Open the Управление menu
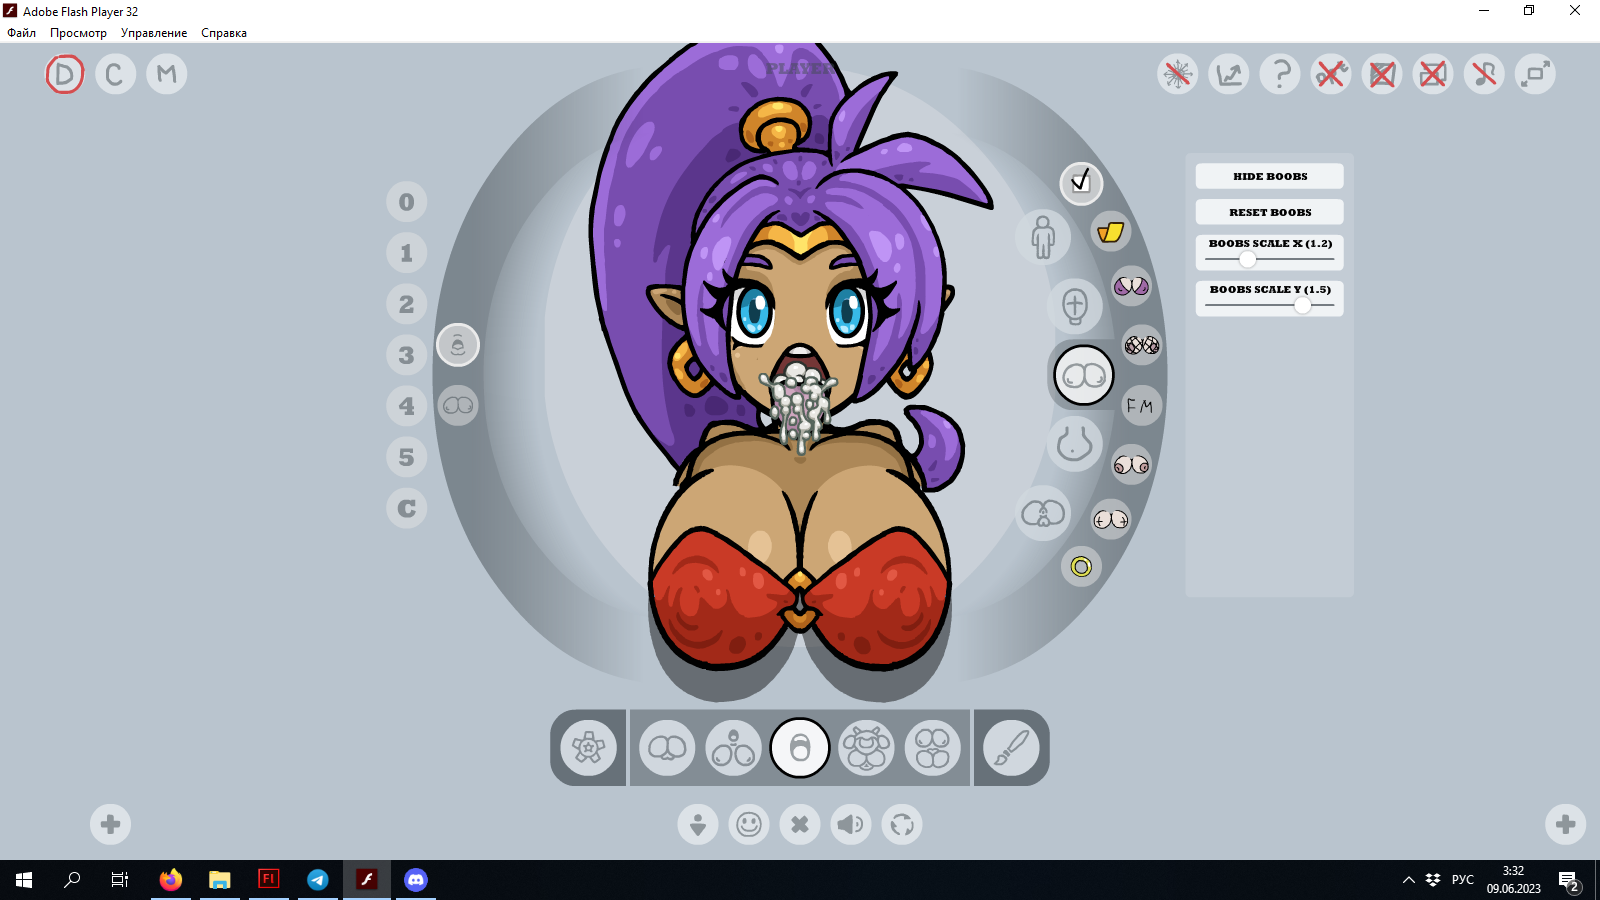Screen dimensions: 1600x900 pos(154,33)
